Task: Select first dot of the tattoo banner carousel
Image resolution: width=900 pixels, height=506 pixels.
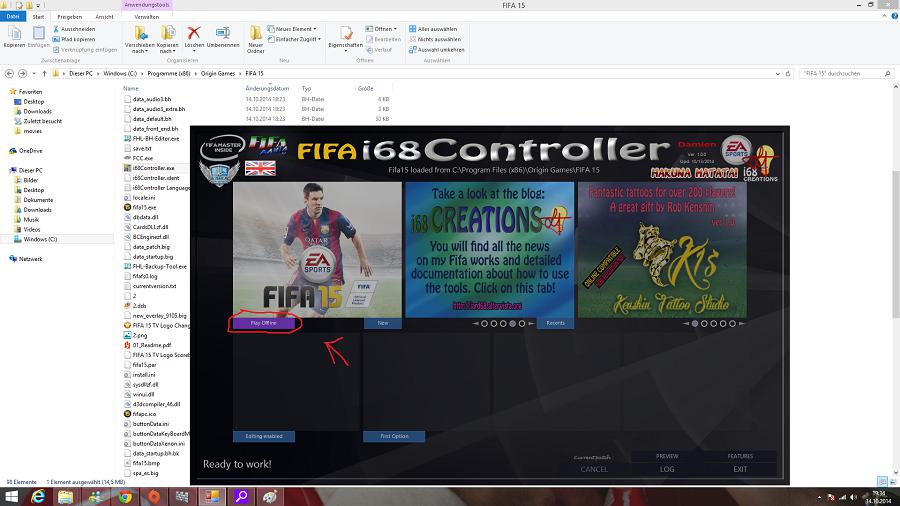Action: pyautogui.click(x=695, y=324)
